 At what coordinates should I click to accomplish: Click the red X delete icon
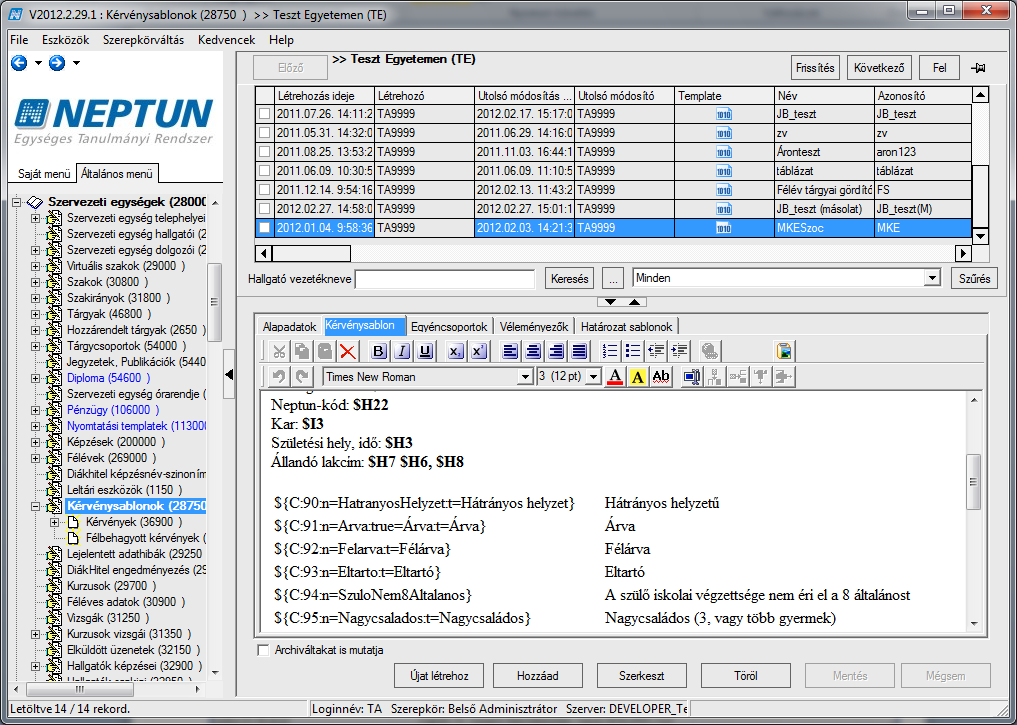(x=348, y=351)
